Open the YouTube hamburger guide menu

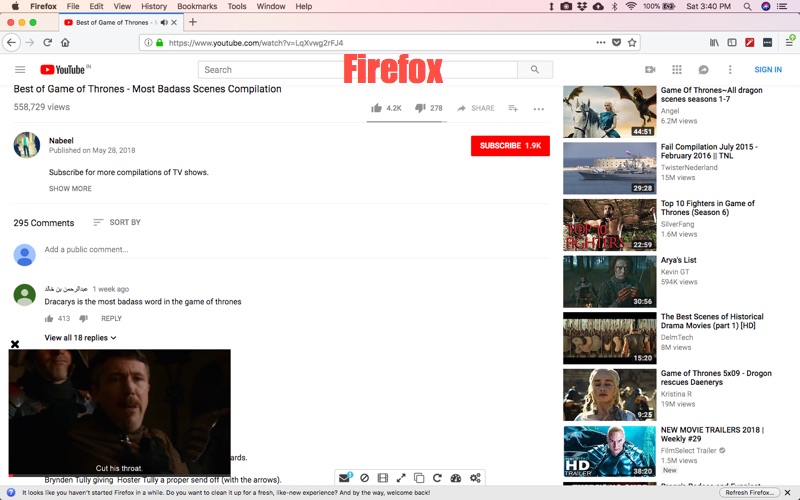point(20,69)
